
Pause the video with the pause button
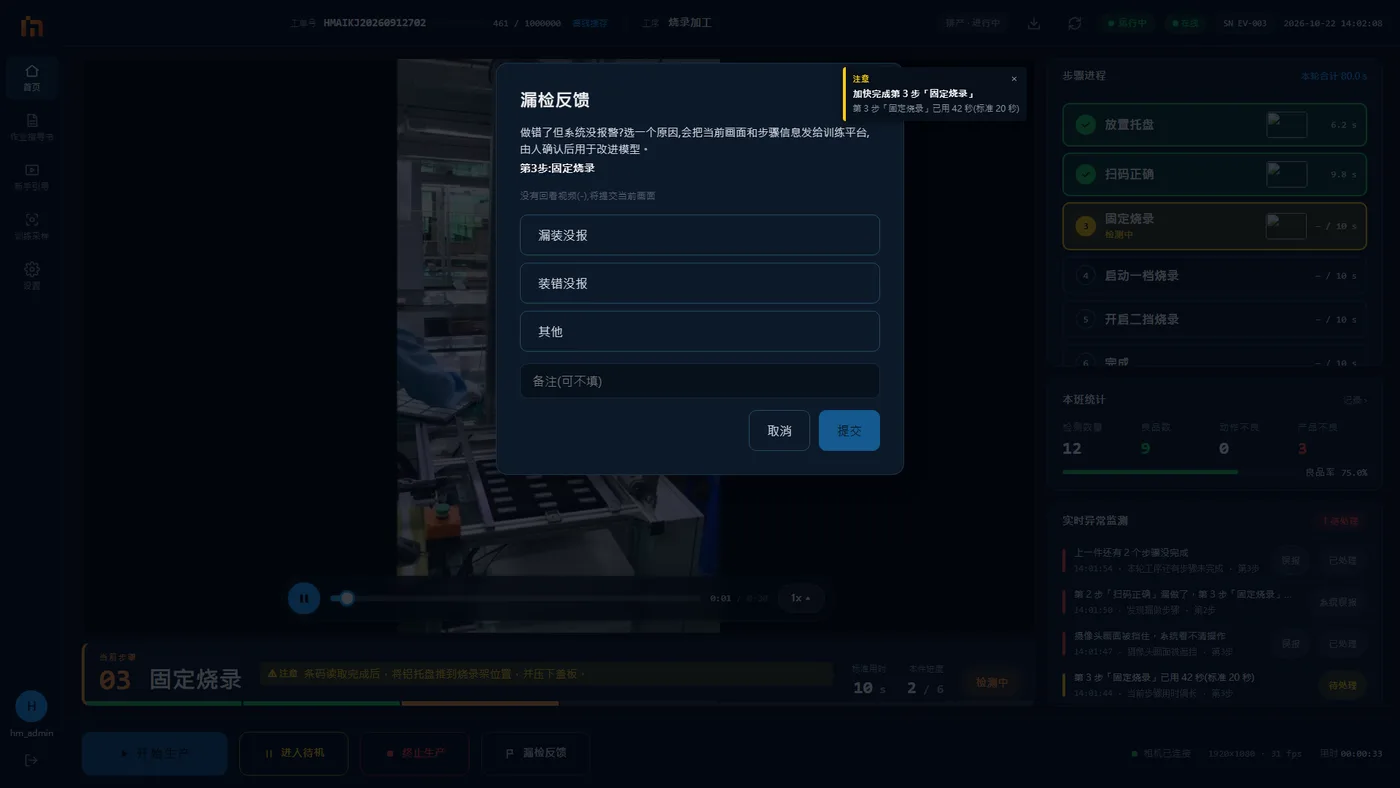point(304,598)
